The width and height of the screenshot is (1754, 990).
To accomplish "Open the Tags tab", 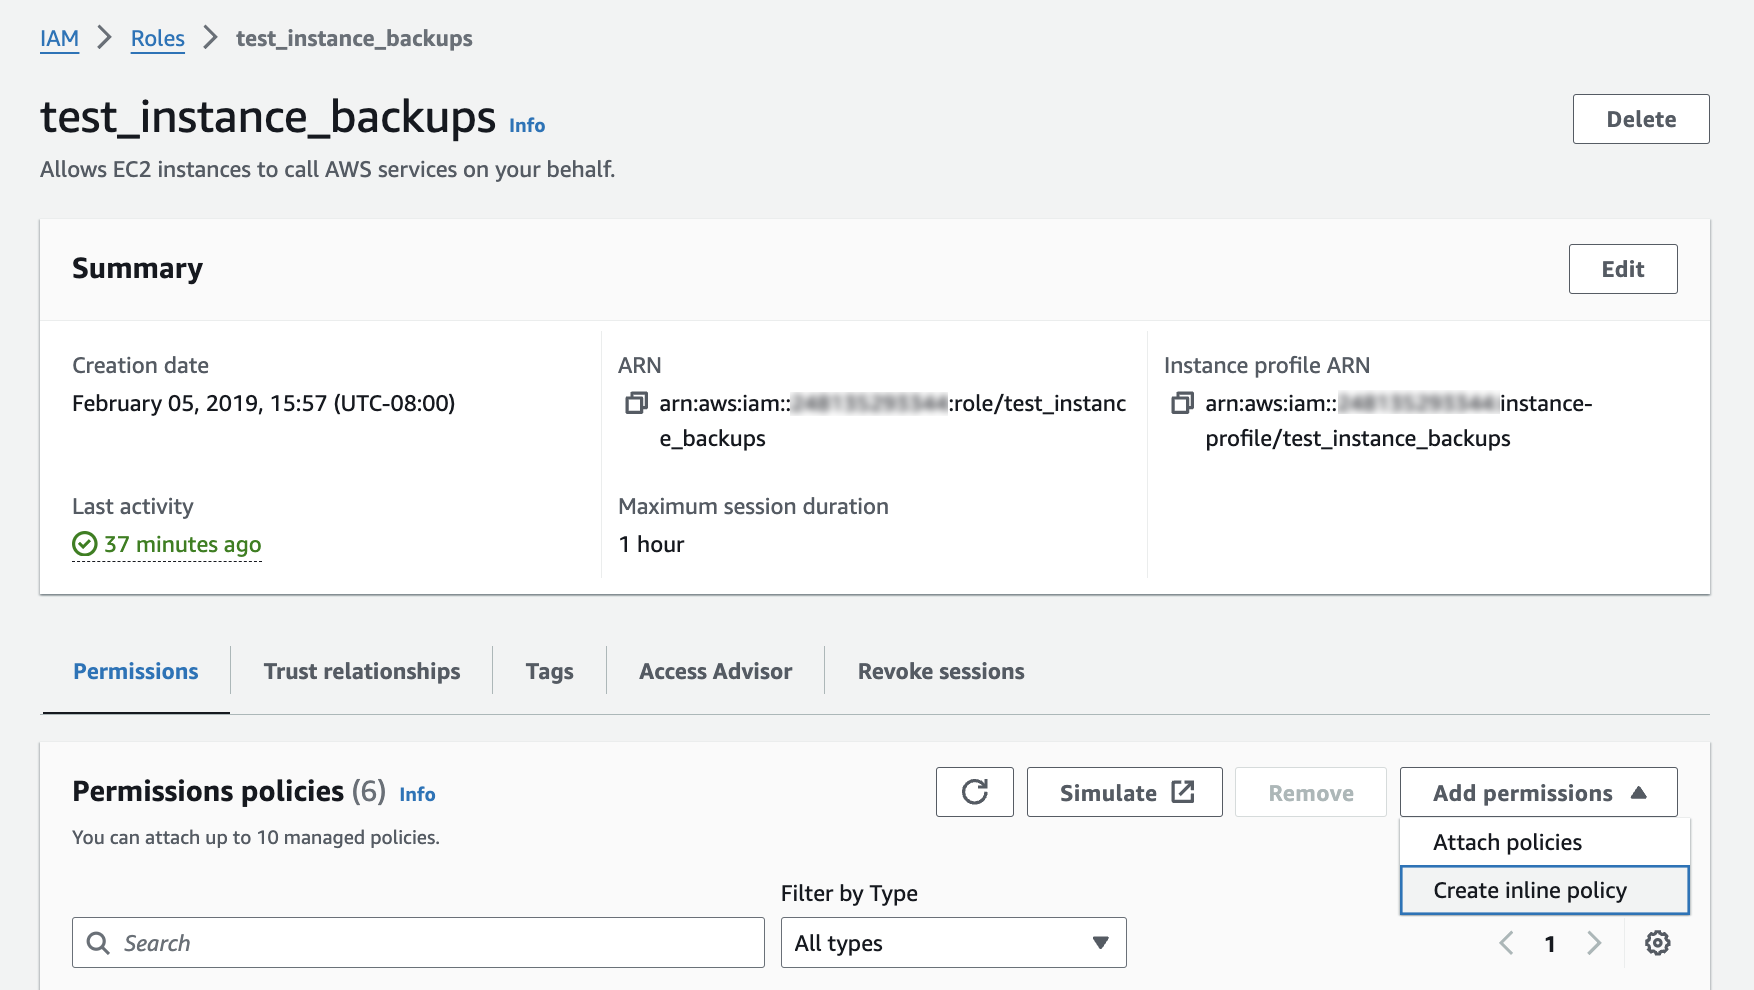I will 550,671.
